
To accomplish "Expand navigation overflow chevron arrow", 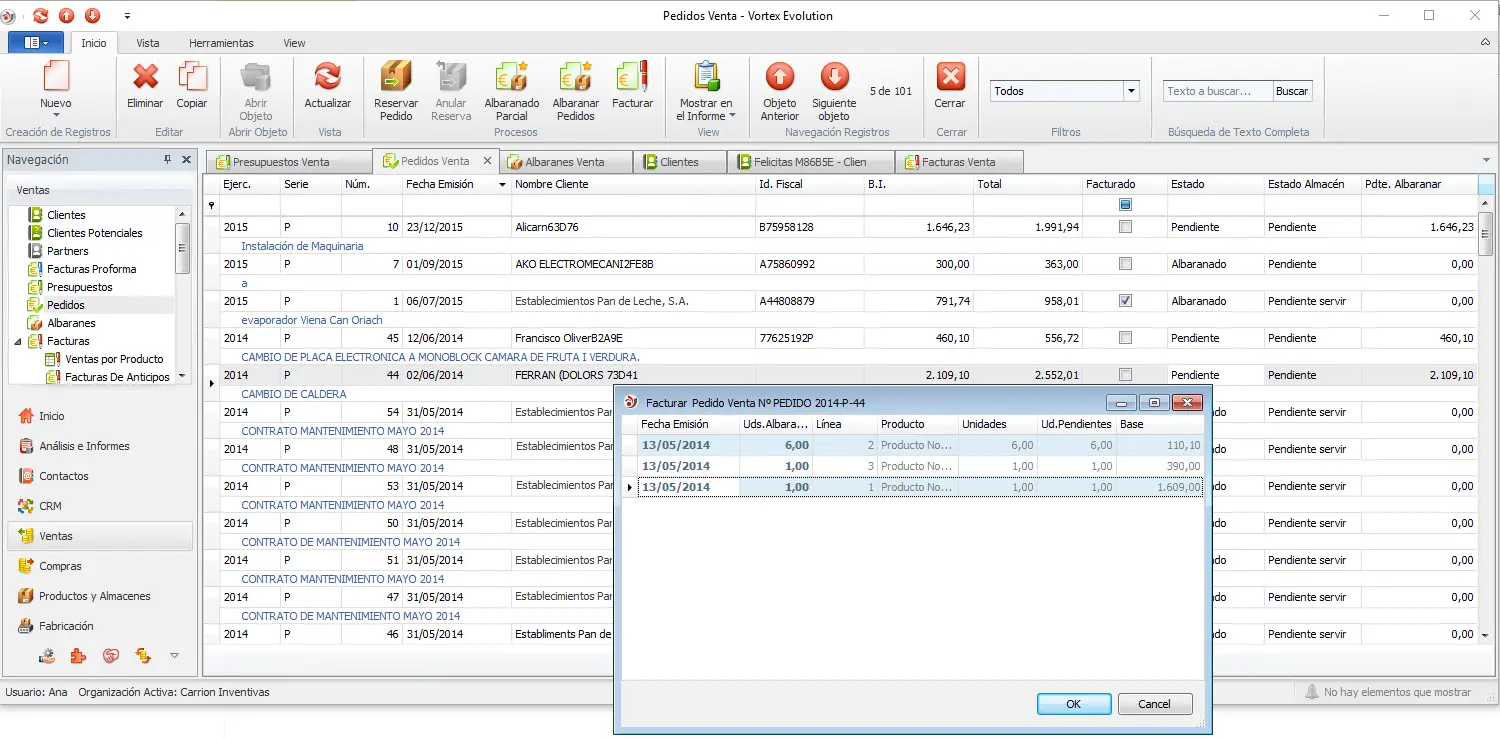I will (174, 656).
